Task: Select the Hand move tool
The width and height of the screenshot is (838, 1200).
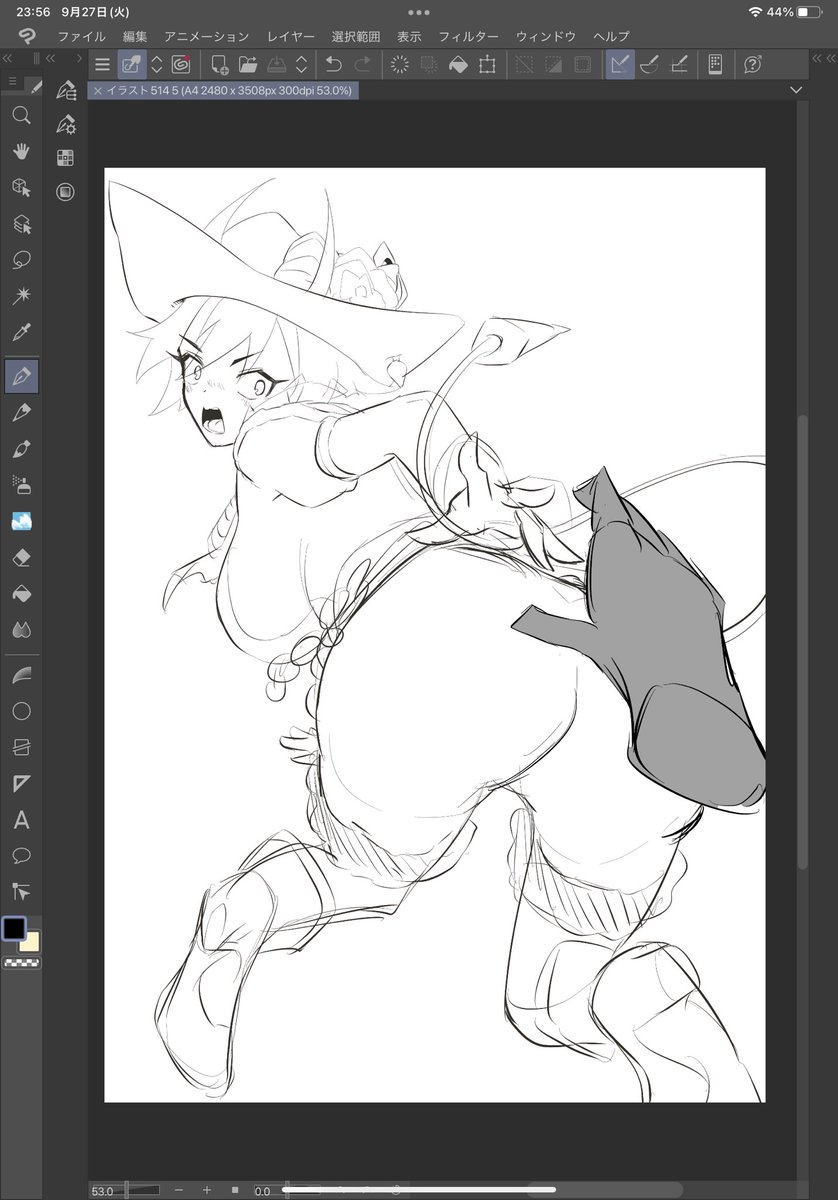Action: (x=21, y=151)
